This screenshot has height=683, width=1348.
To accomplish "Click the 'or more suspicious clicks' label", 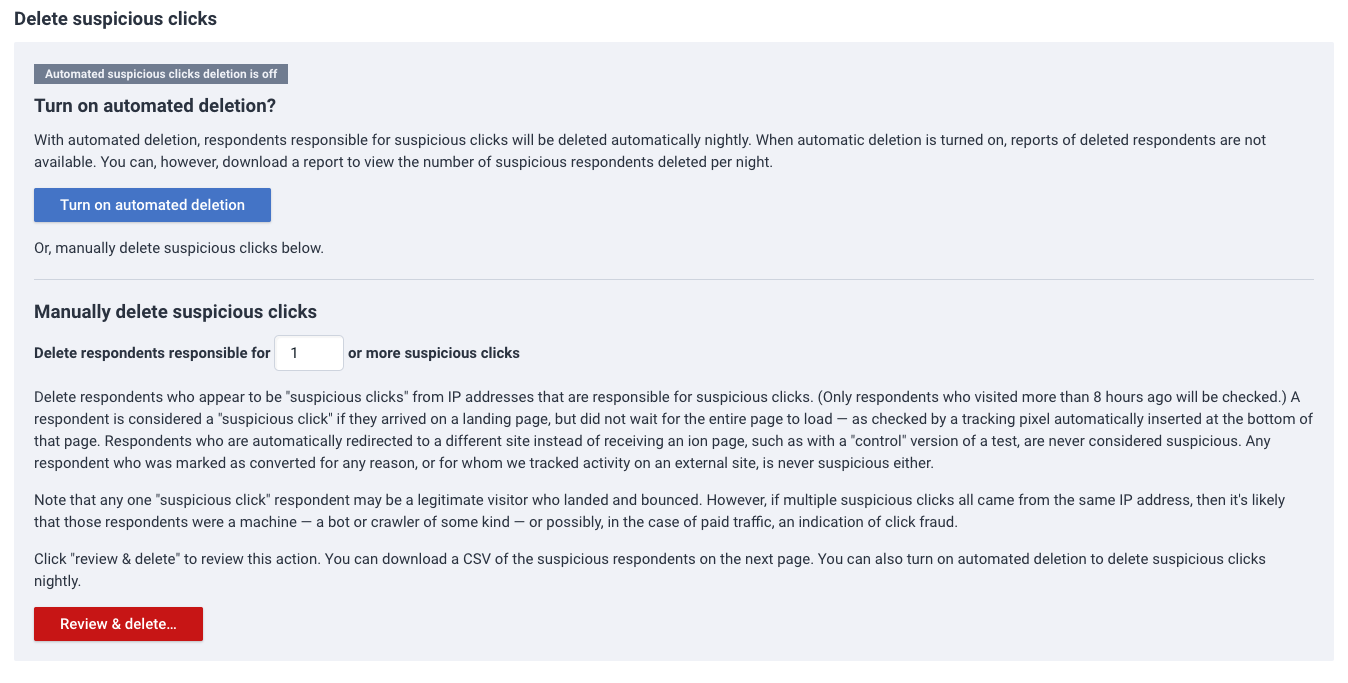I will point(434,353).
